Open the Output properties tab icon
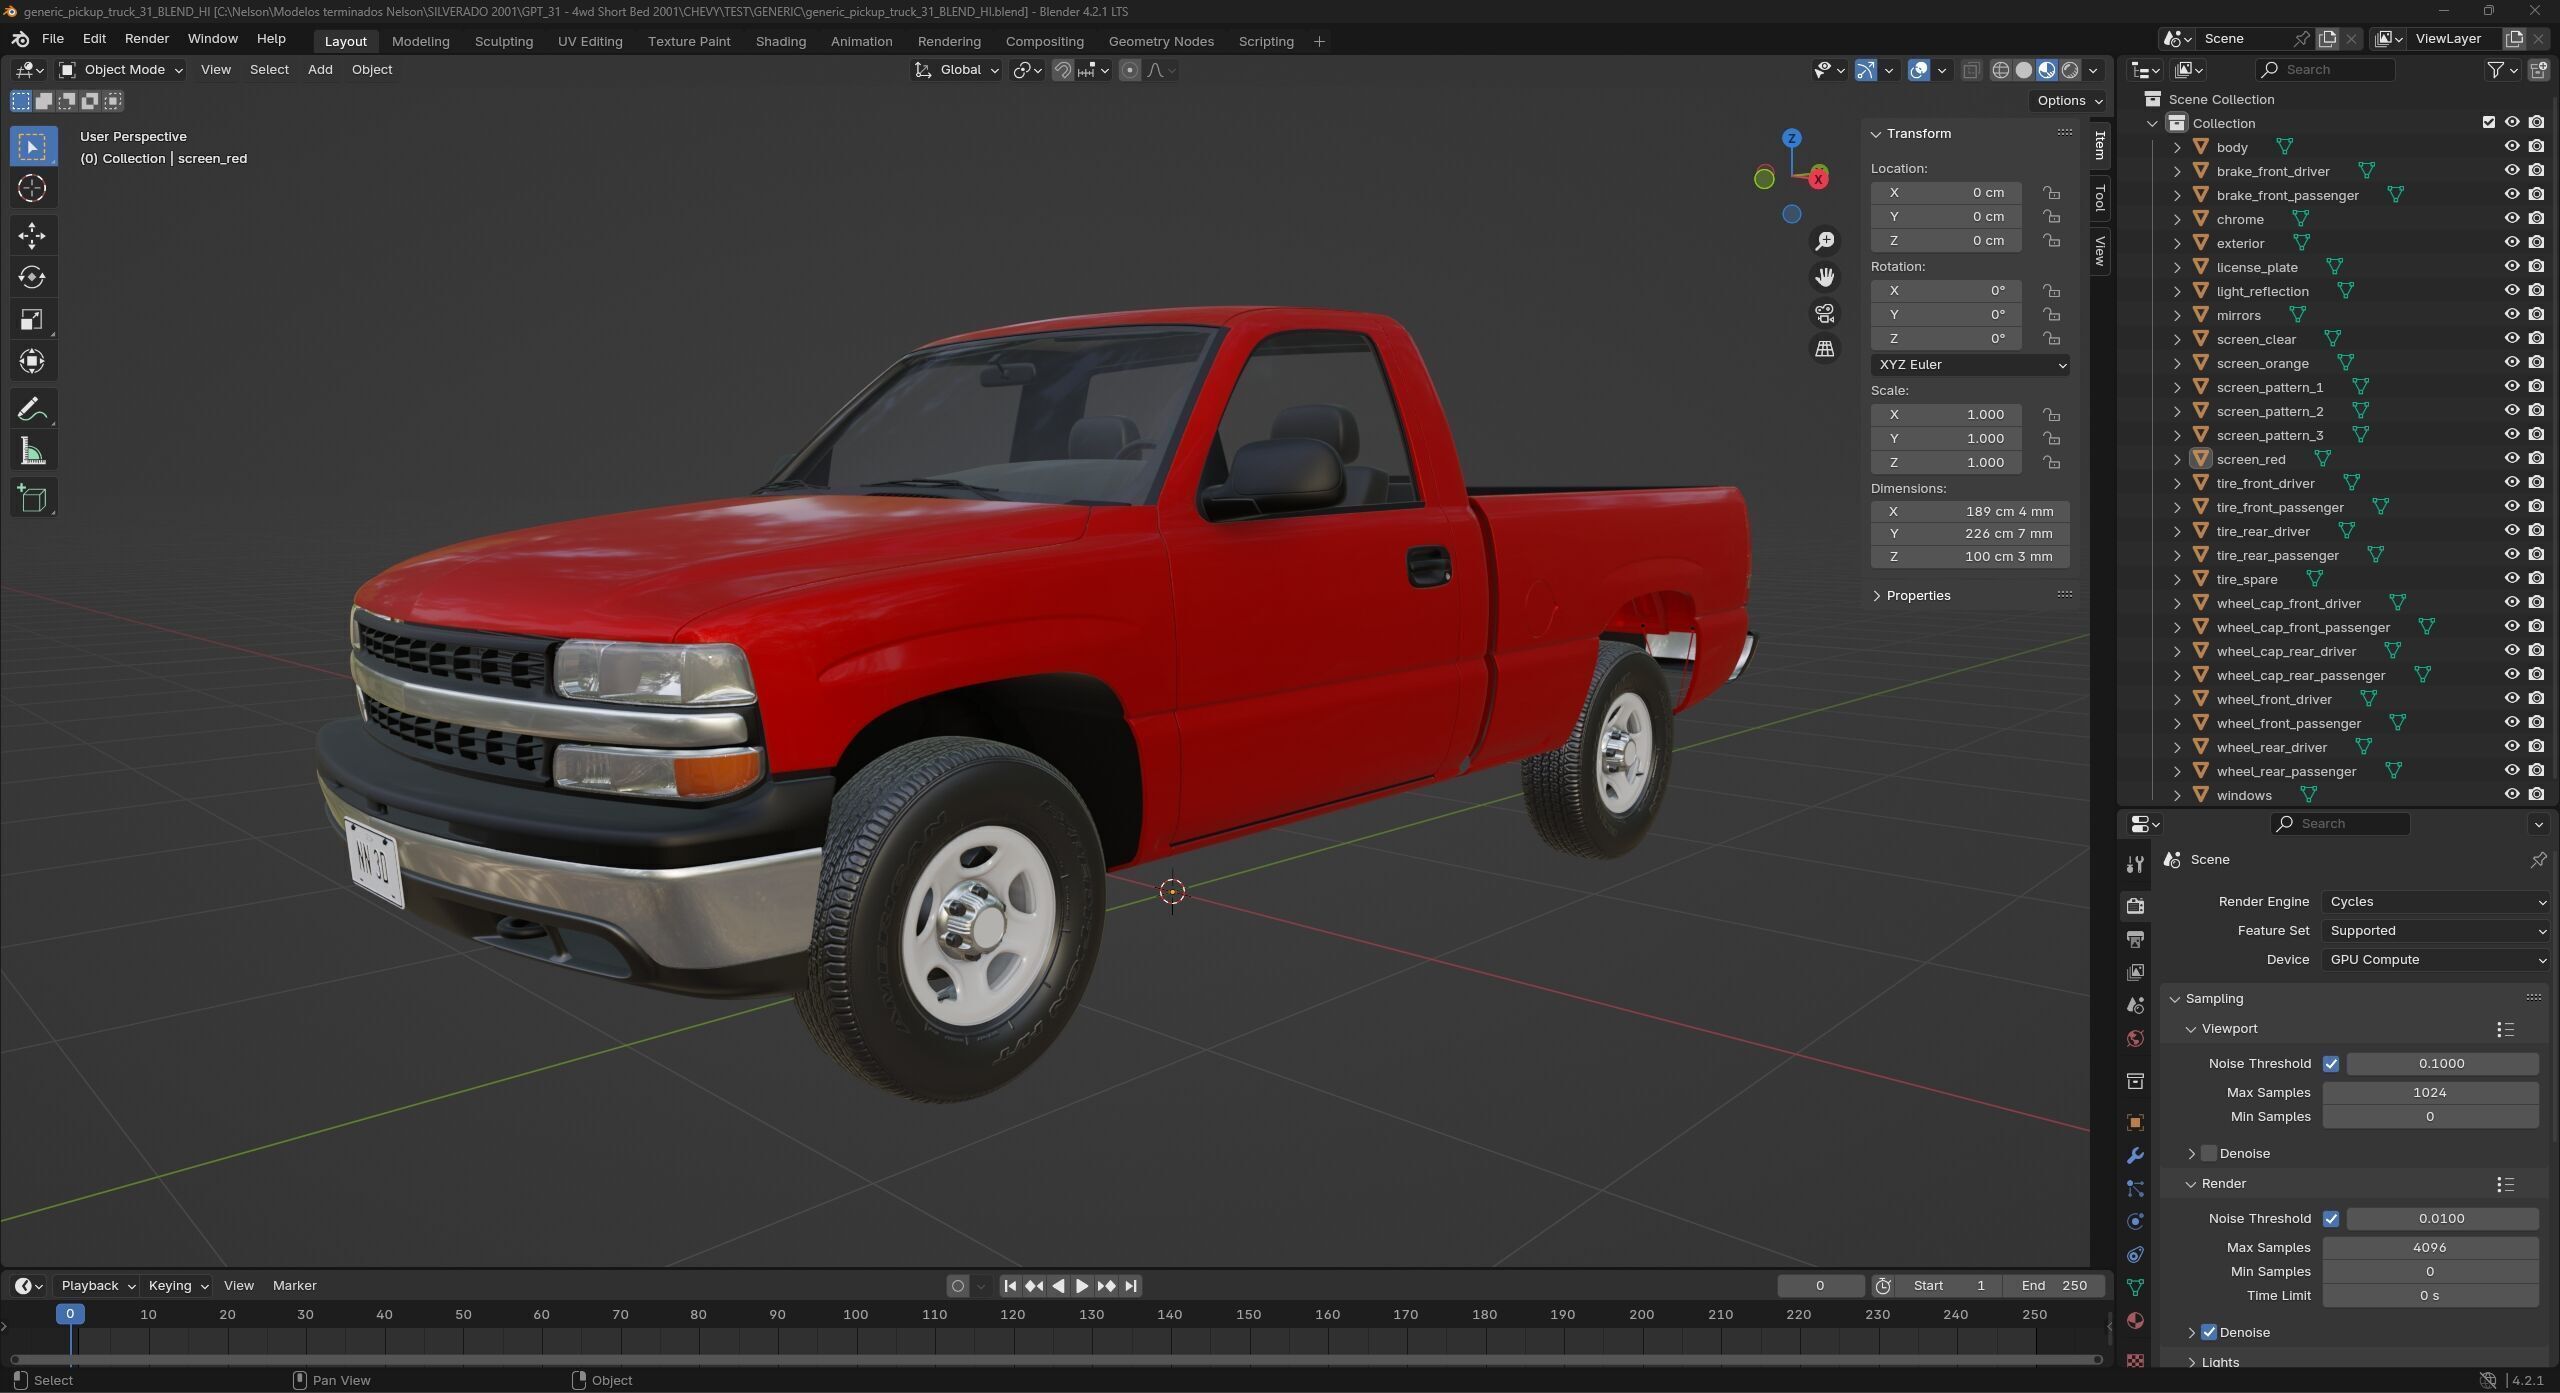The height and width of the screenshot is (1393, 2560). point(2135,939)
